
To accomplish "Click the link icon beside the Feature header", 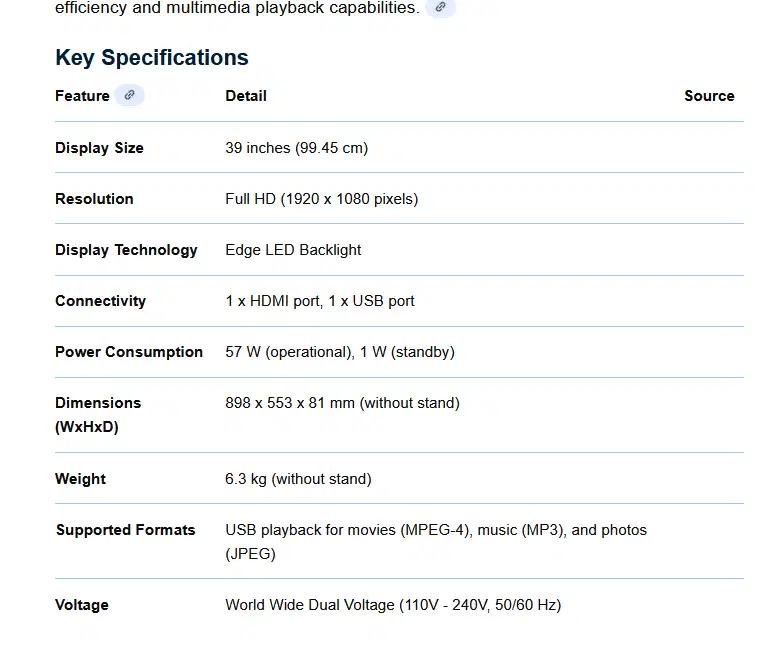I will [129, 96].
